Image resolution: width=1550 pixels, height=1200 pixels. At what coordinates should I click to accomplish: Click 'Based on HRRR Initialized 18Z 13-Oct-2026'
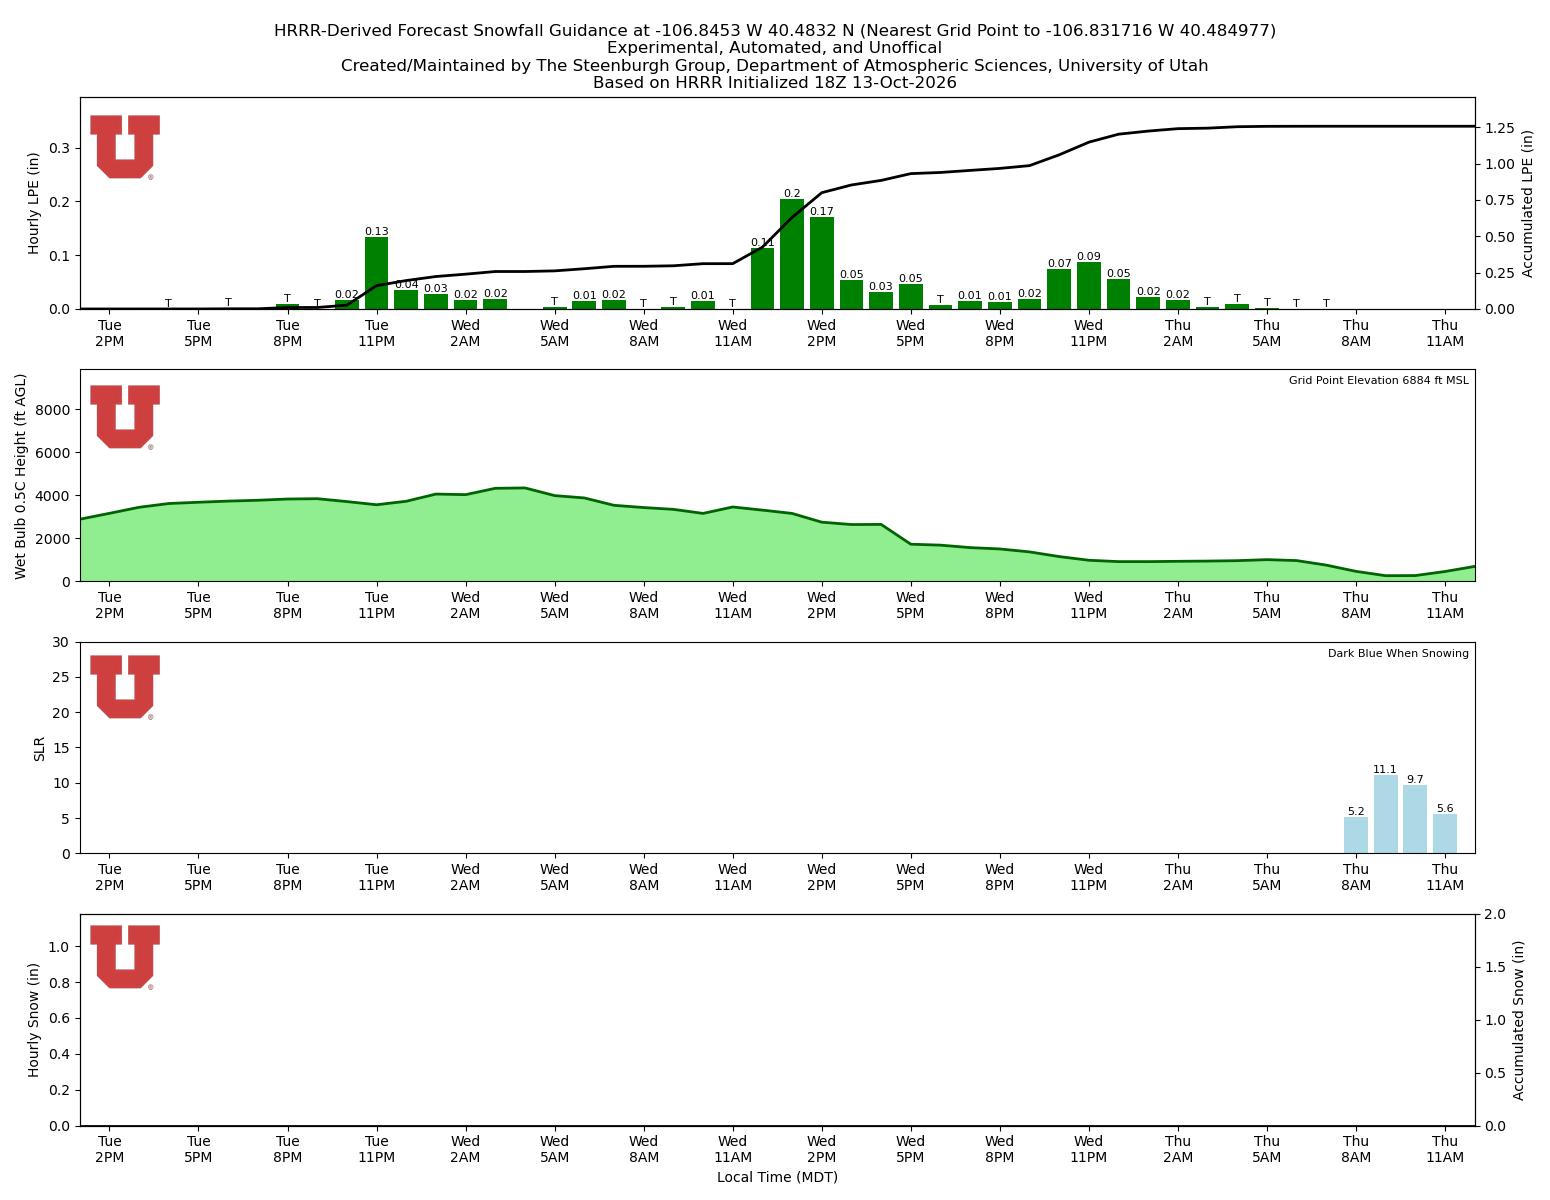pyautogui.click(x=775, y=83)
